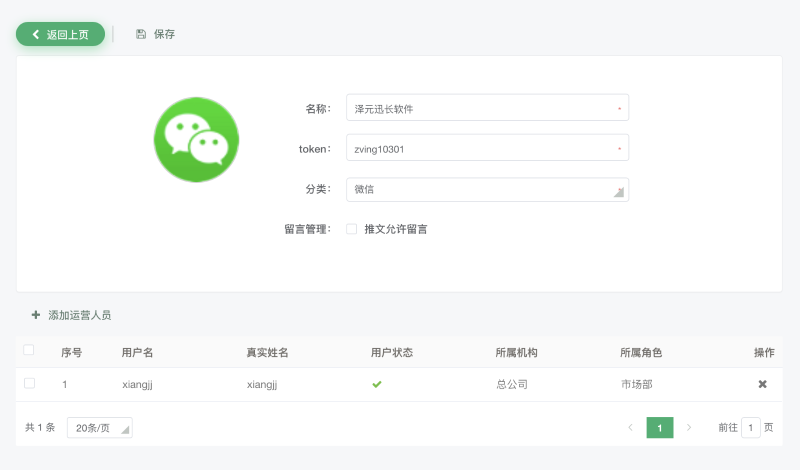Click the 市场部 cell
Image resolution: width=800 pixels, height=470 pixels.
click(636, 384)
